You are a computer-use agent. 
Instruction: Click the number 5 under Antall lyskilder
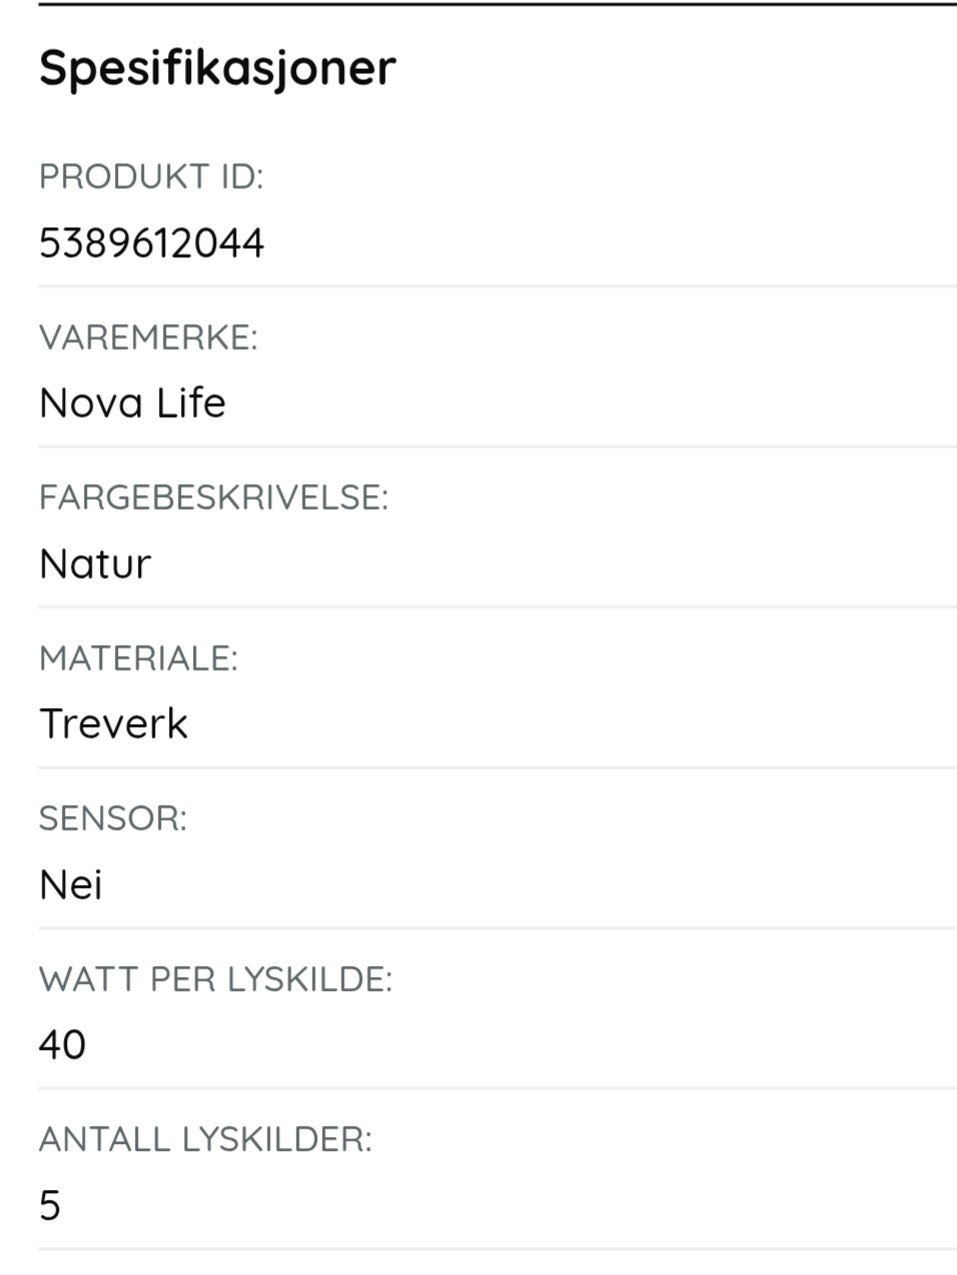click(50, 1206)
